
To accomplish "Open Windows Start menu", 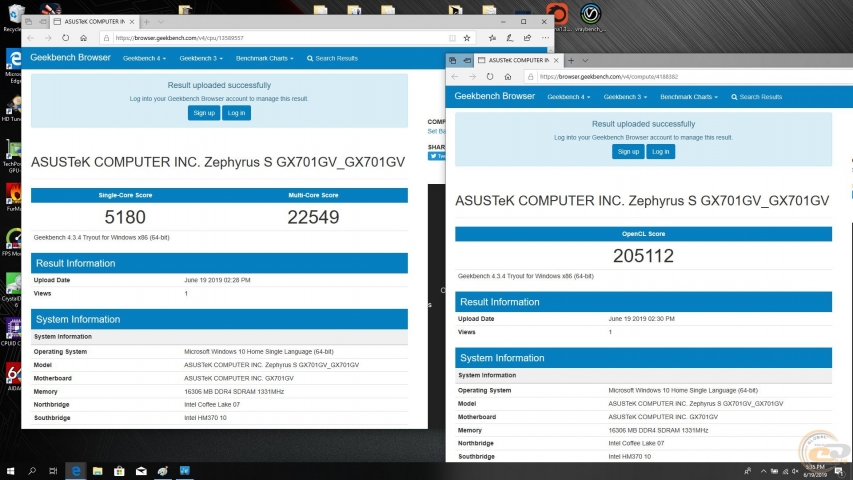I will [x=10, y=471].
